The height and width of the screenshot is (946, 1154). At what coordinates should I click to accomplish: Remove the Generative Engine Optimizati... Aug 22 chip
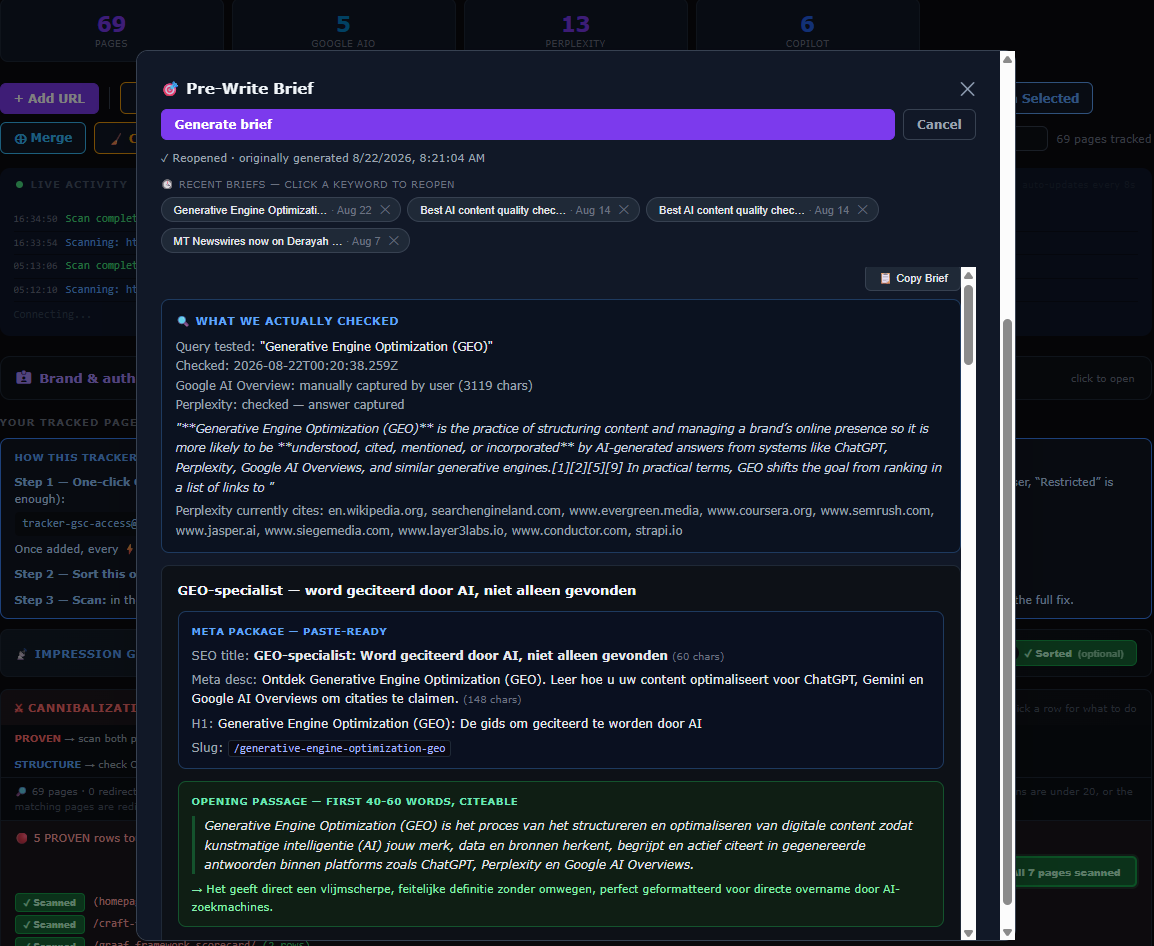tap(385, 210)
